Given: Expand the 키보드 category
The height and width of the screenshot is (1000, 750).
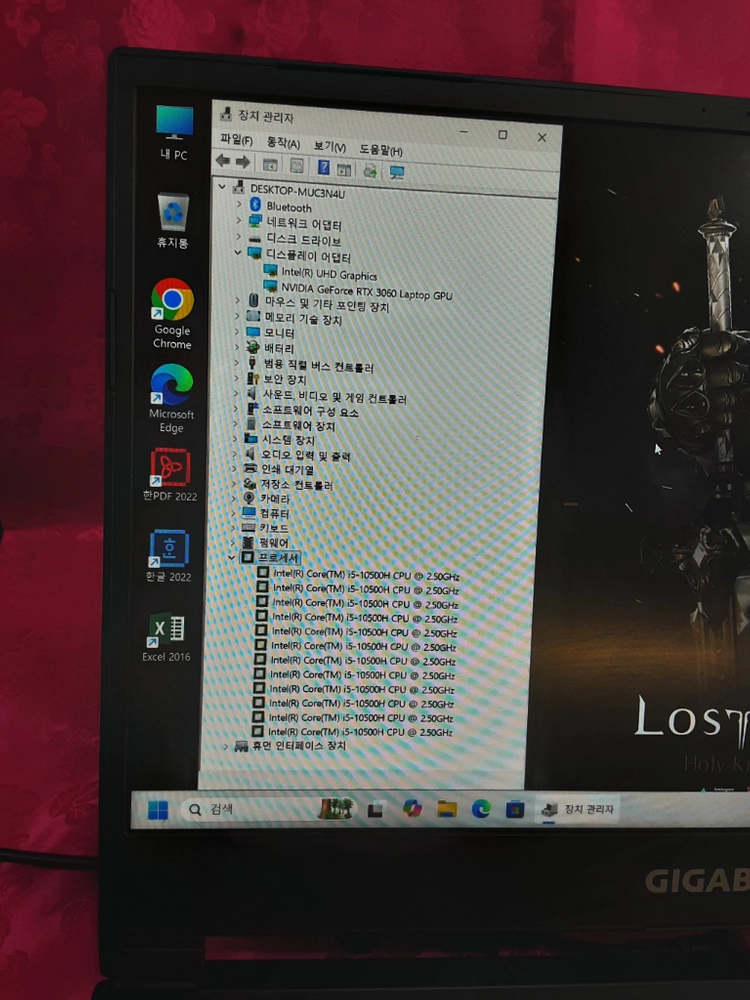Looking at the screenshot, I should [x=233, y=527].
